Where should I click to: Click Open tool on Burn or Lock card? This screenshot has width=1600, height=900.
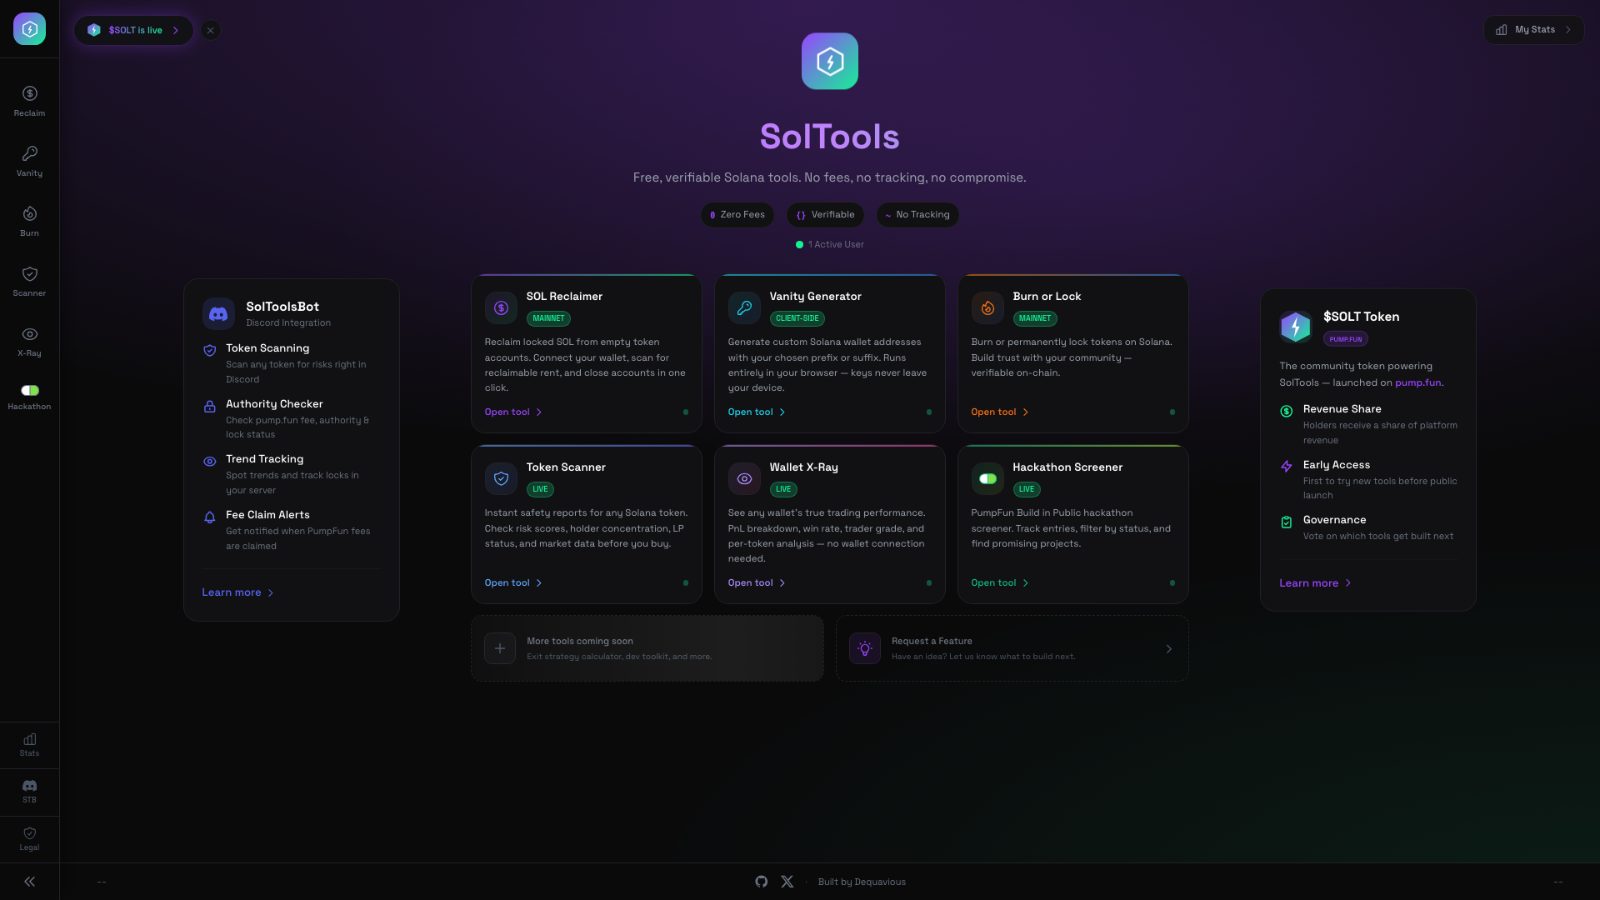(x=999, y=412)
